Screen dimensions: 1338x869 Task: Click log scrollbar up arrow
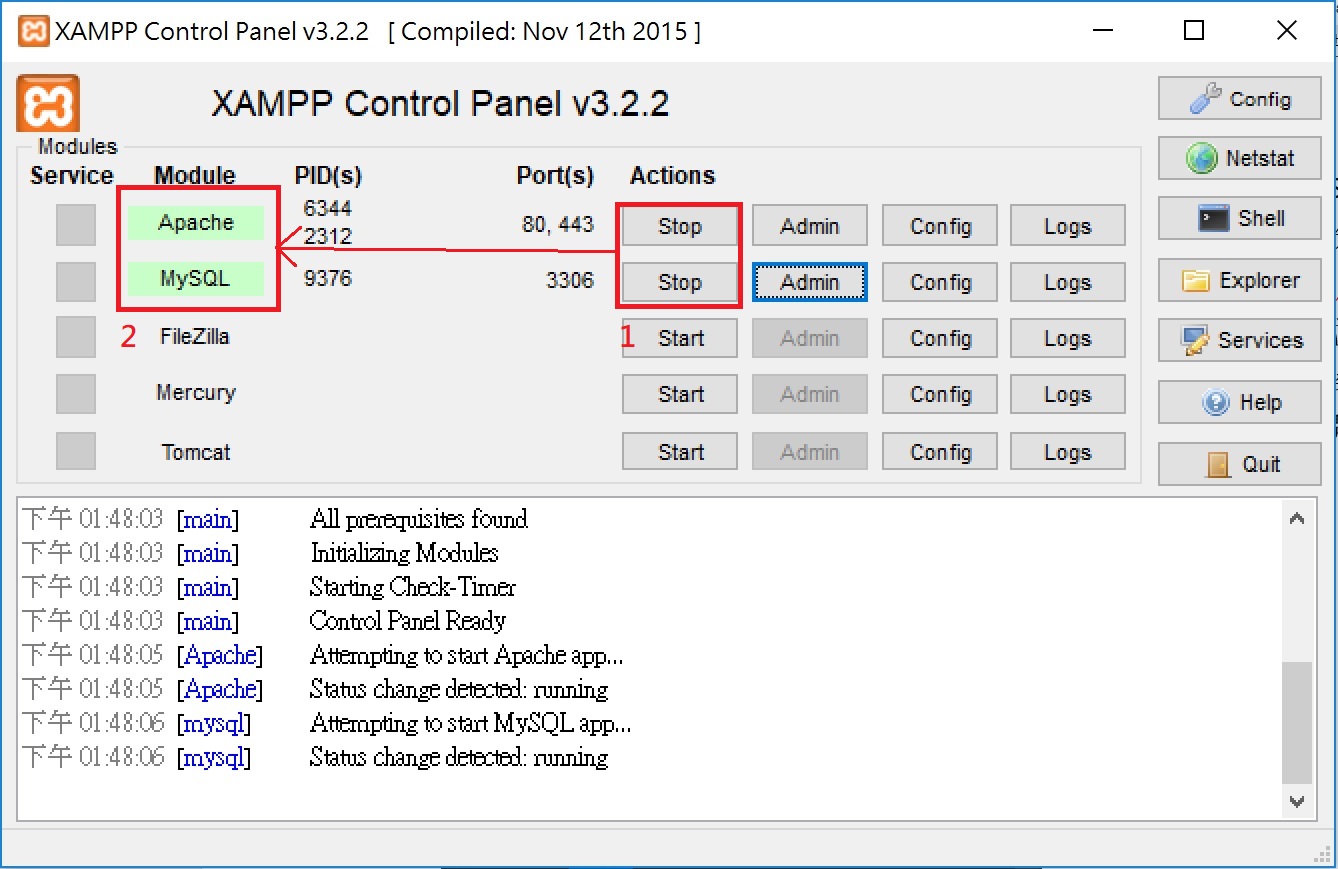click(1297, 519)
